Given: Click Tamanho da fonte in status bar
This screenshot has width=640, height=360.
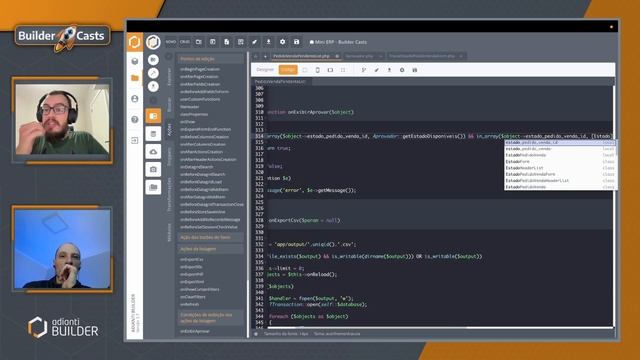Looking at the screenshot, I should pyautogui.click(x=286, y=334).
